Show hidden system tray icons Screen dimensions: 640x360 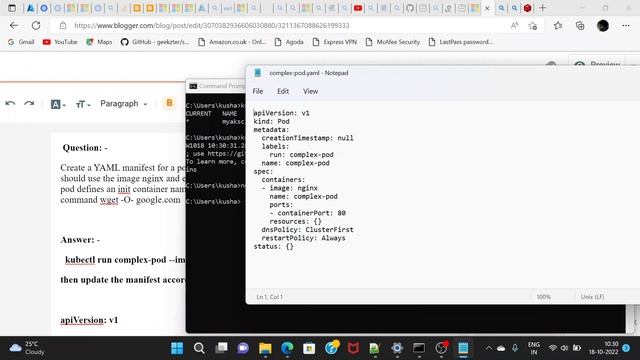[x=488, y=348]
